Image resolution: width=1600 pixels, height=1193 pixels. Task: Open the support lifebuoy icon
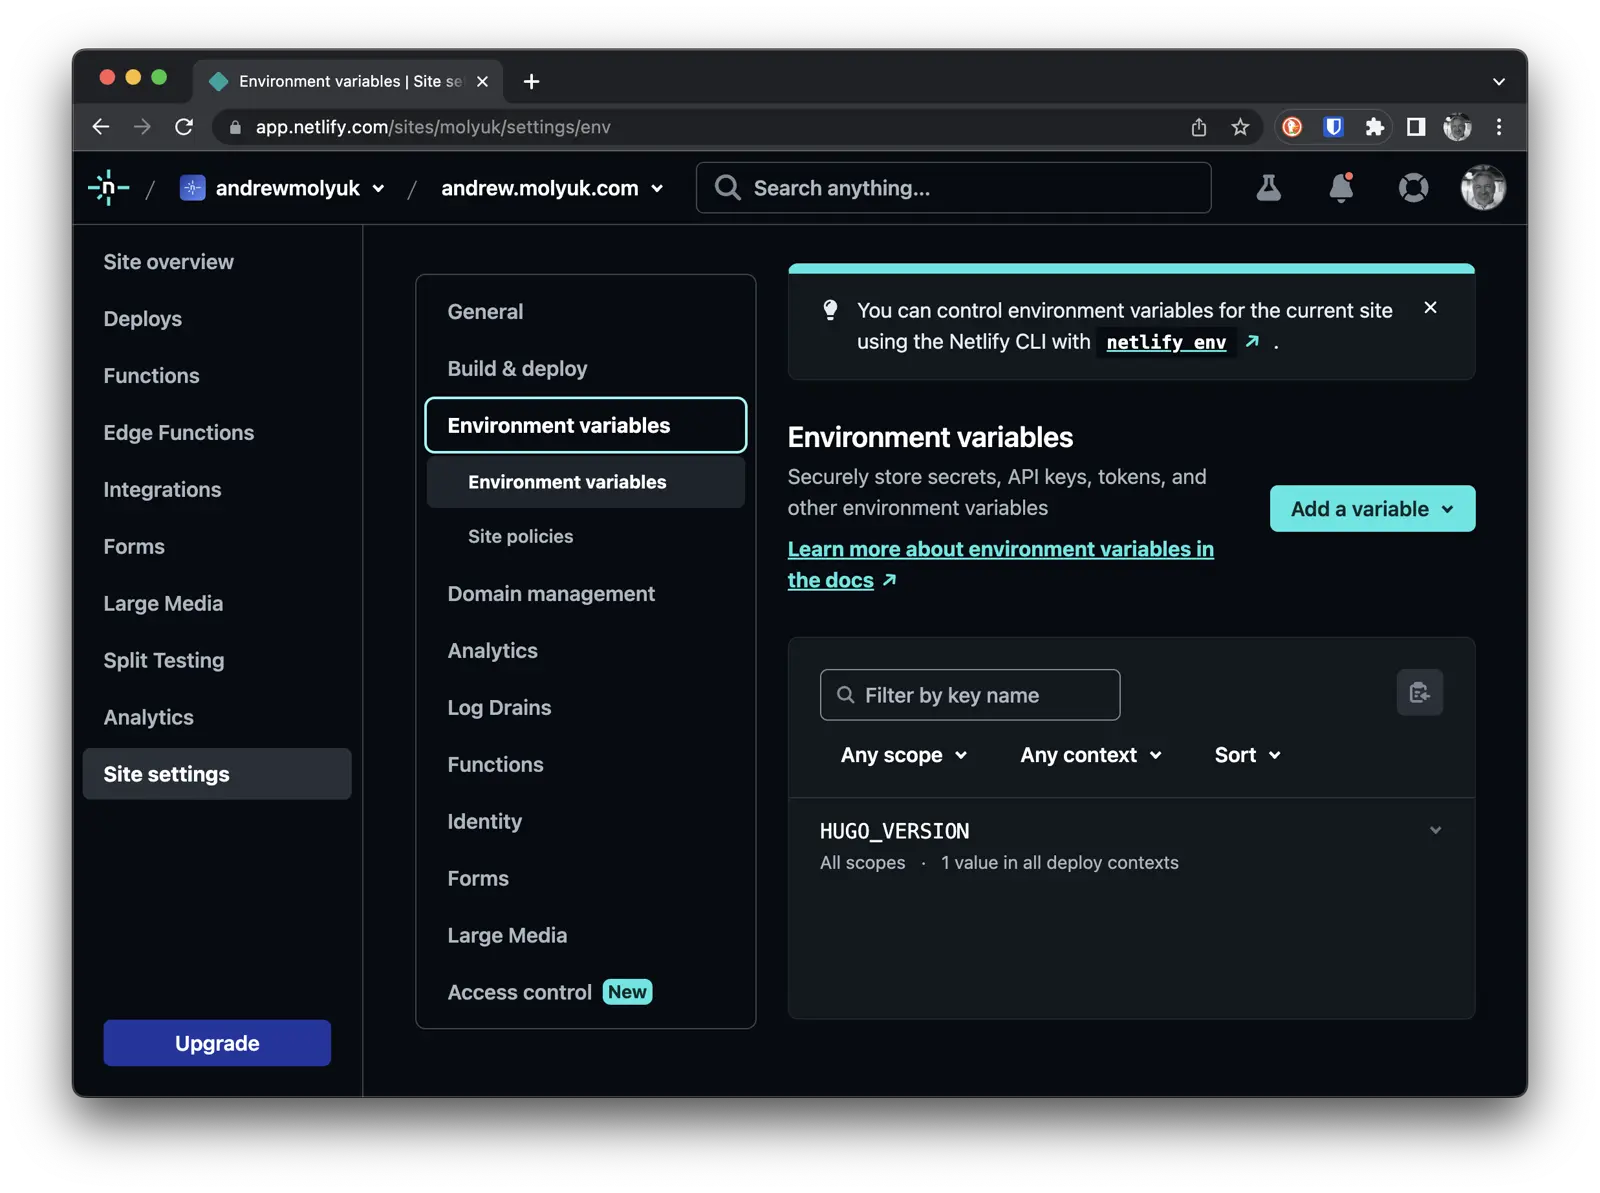tap(1413, 188)
